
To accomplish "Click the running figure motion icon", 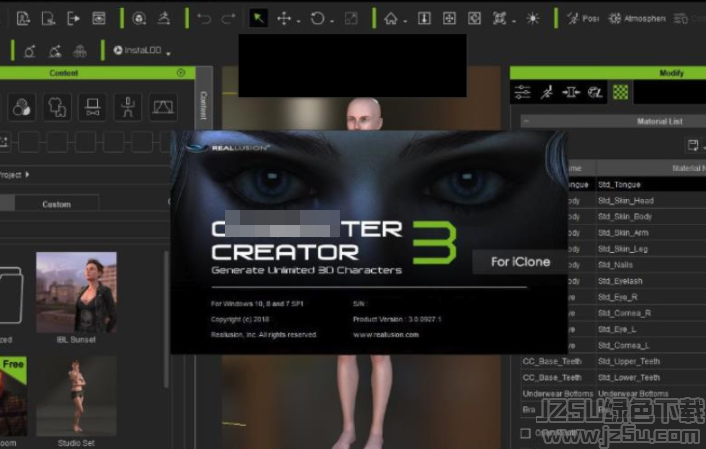I will 163,18.
